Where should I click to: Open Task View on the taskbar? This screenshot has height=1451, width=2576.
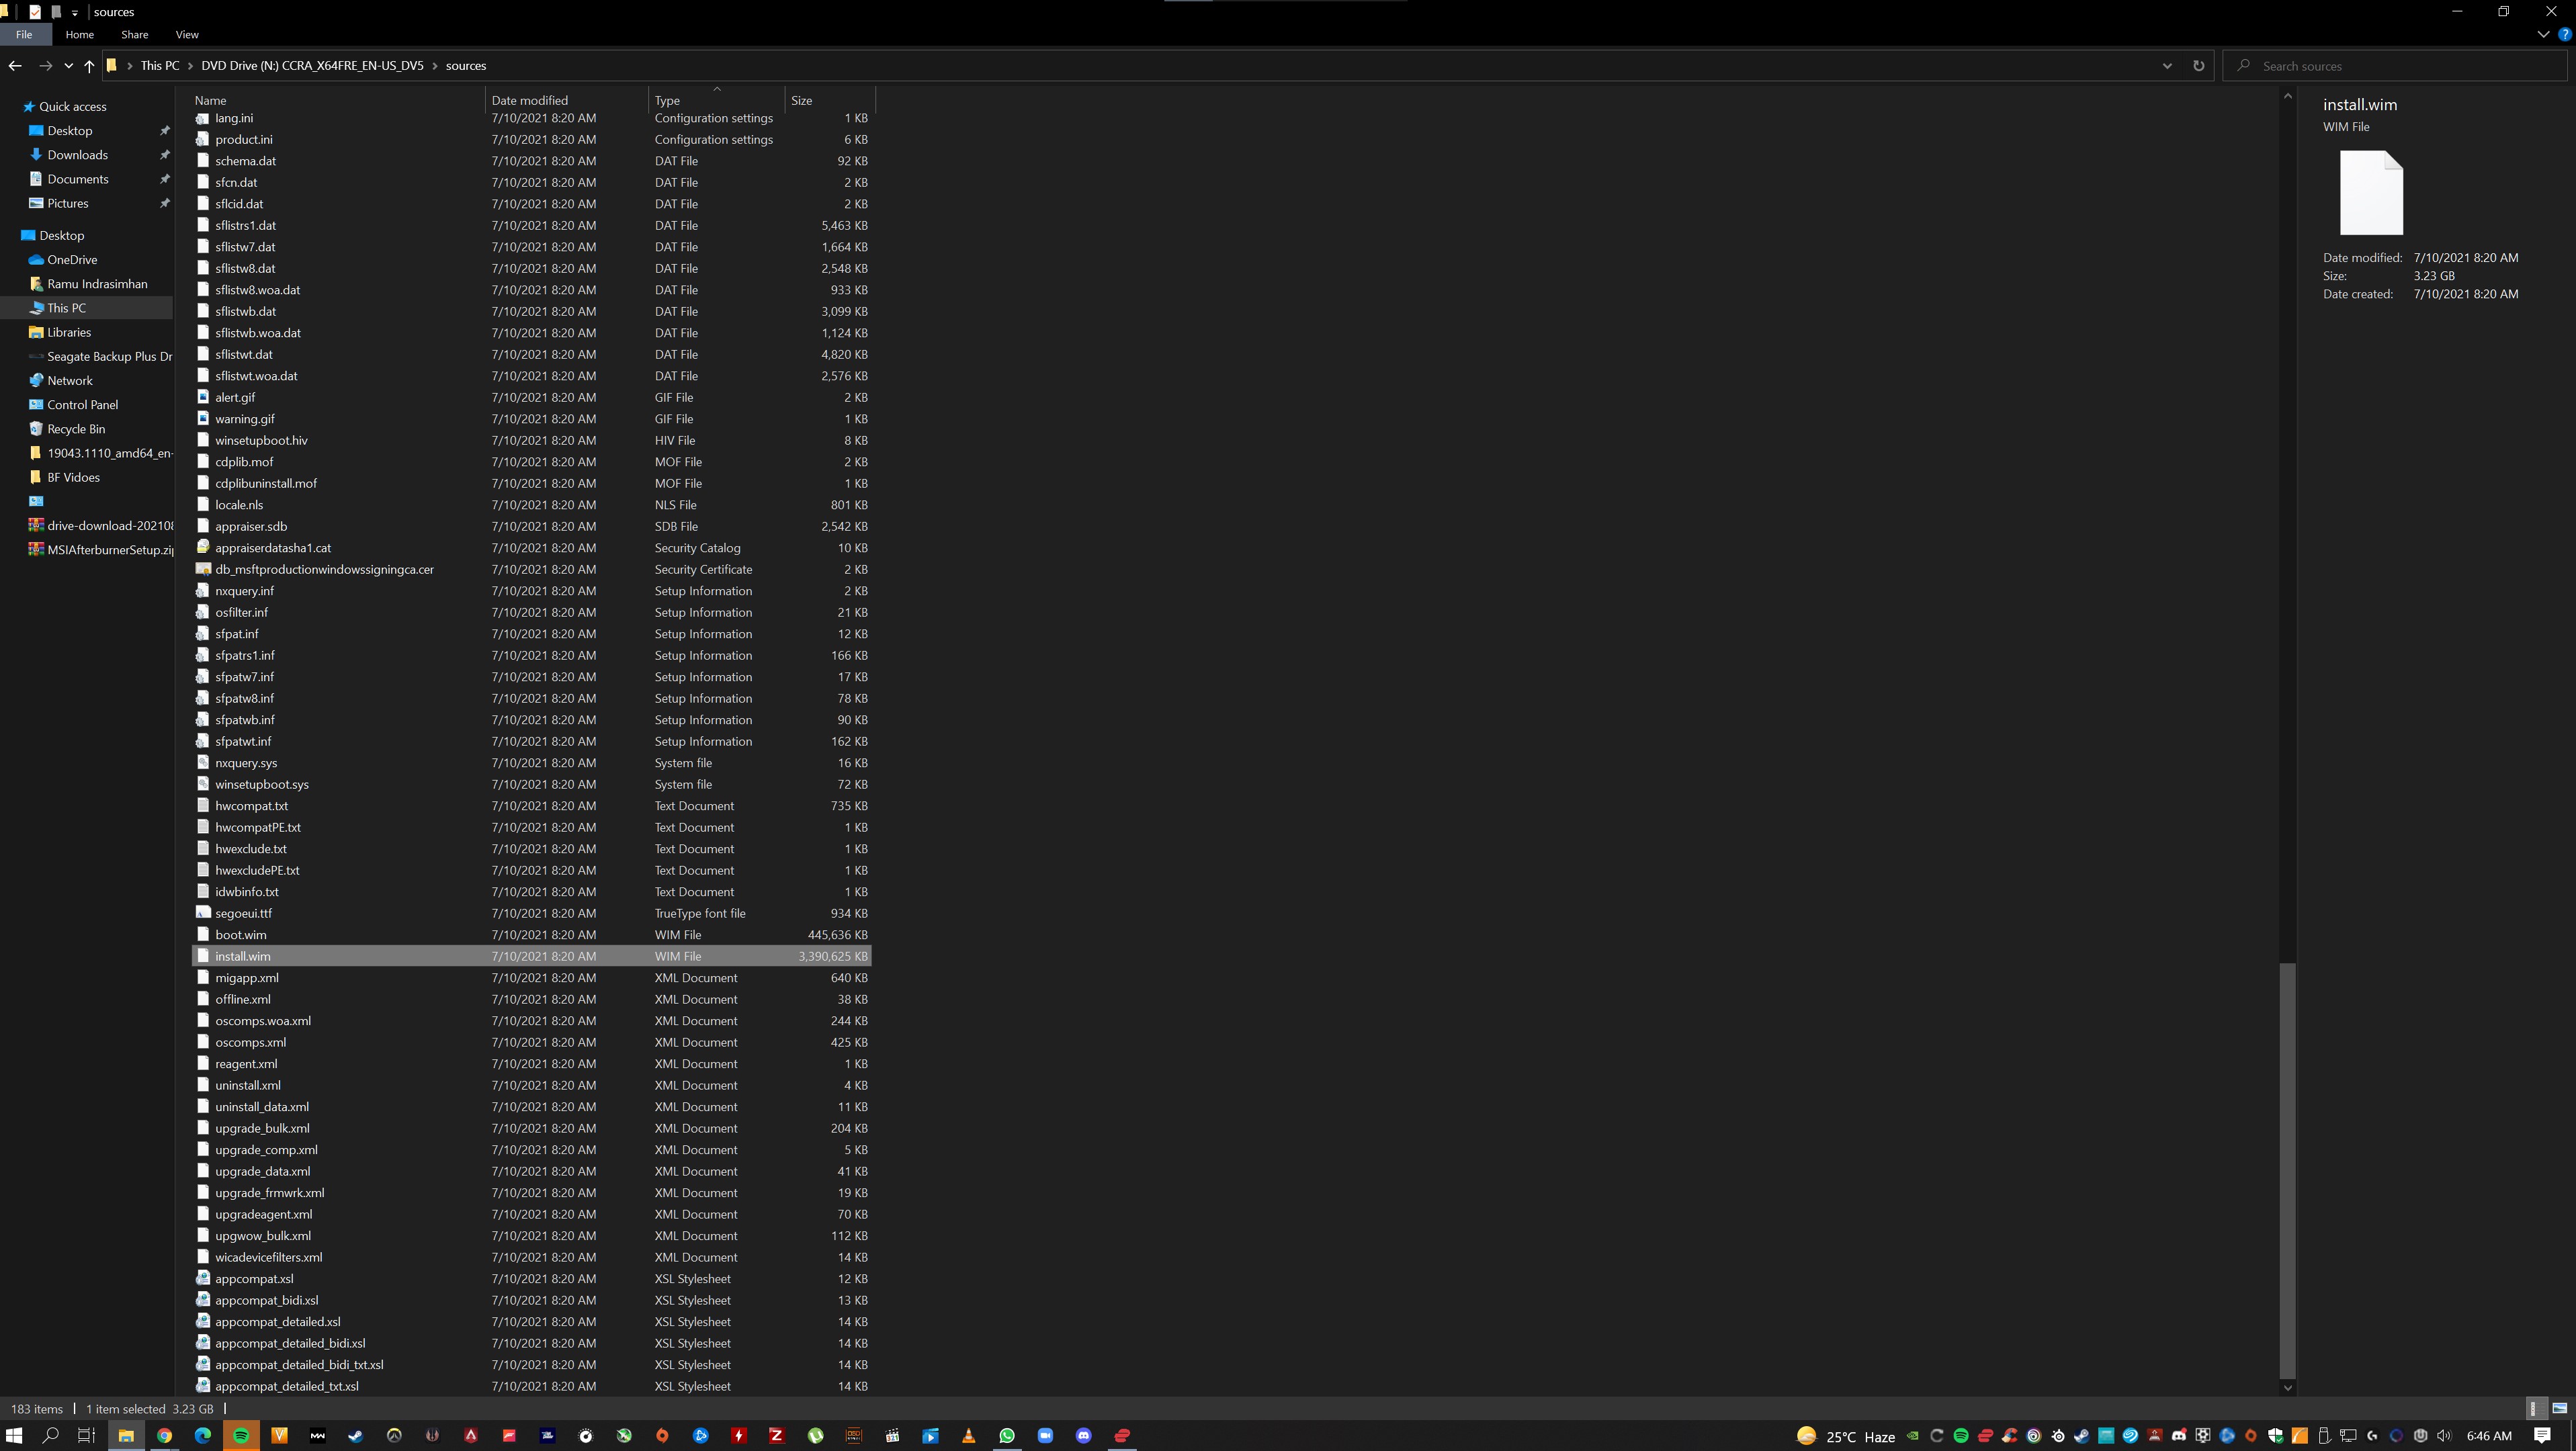(87, 1435)
